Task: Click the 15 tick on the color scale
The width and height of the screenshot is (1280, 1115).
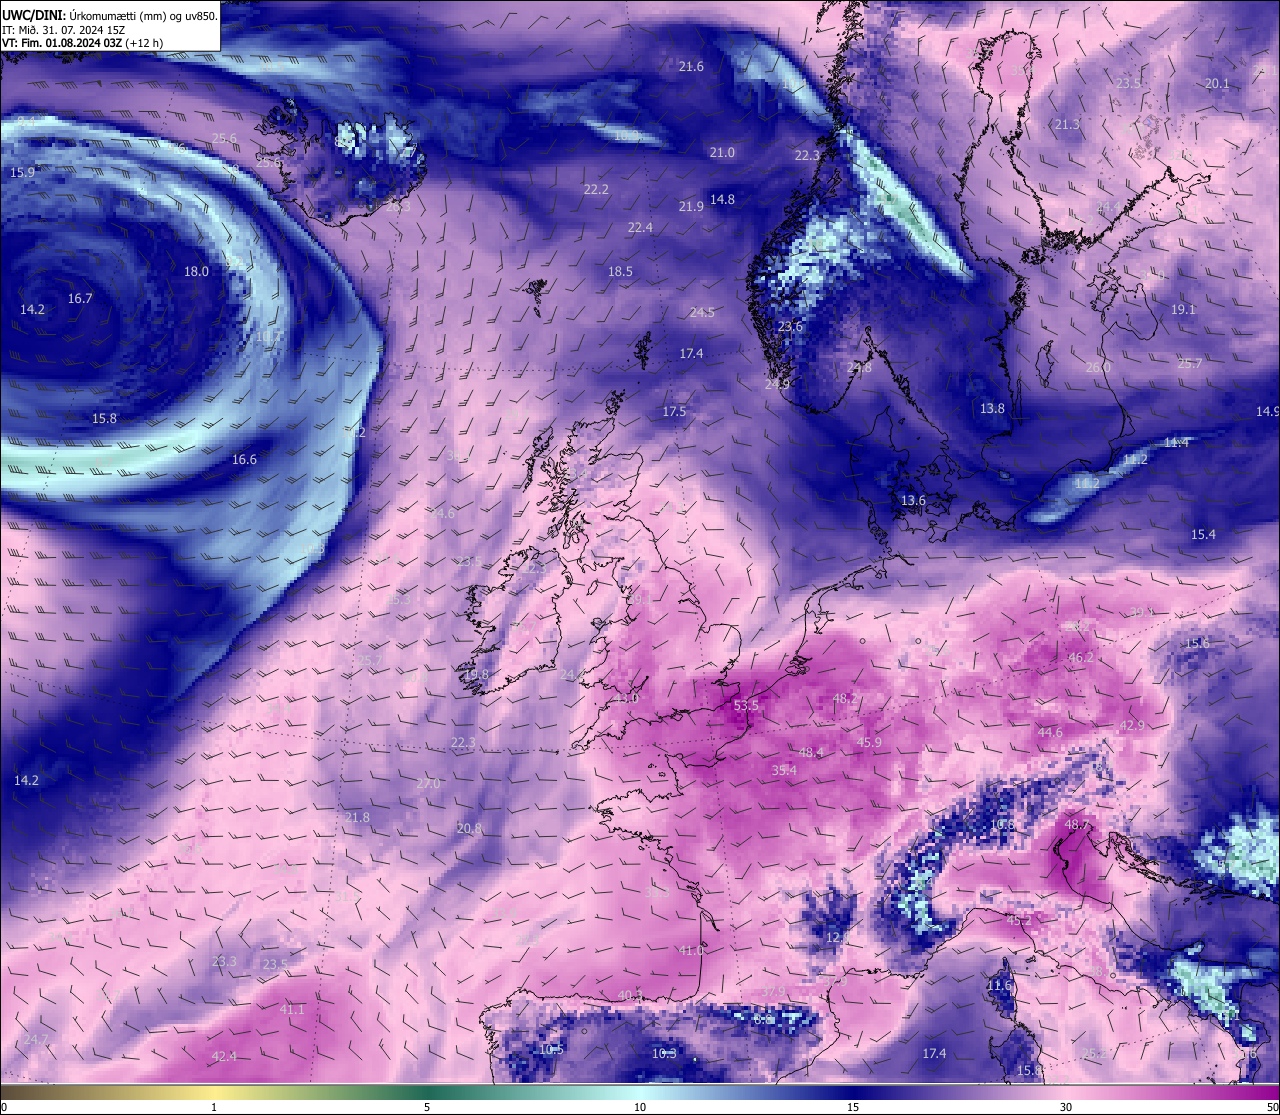Action: [x=853, y=1107]
